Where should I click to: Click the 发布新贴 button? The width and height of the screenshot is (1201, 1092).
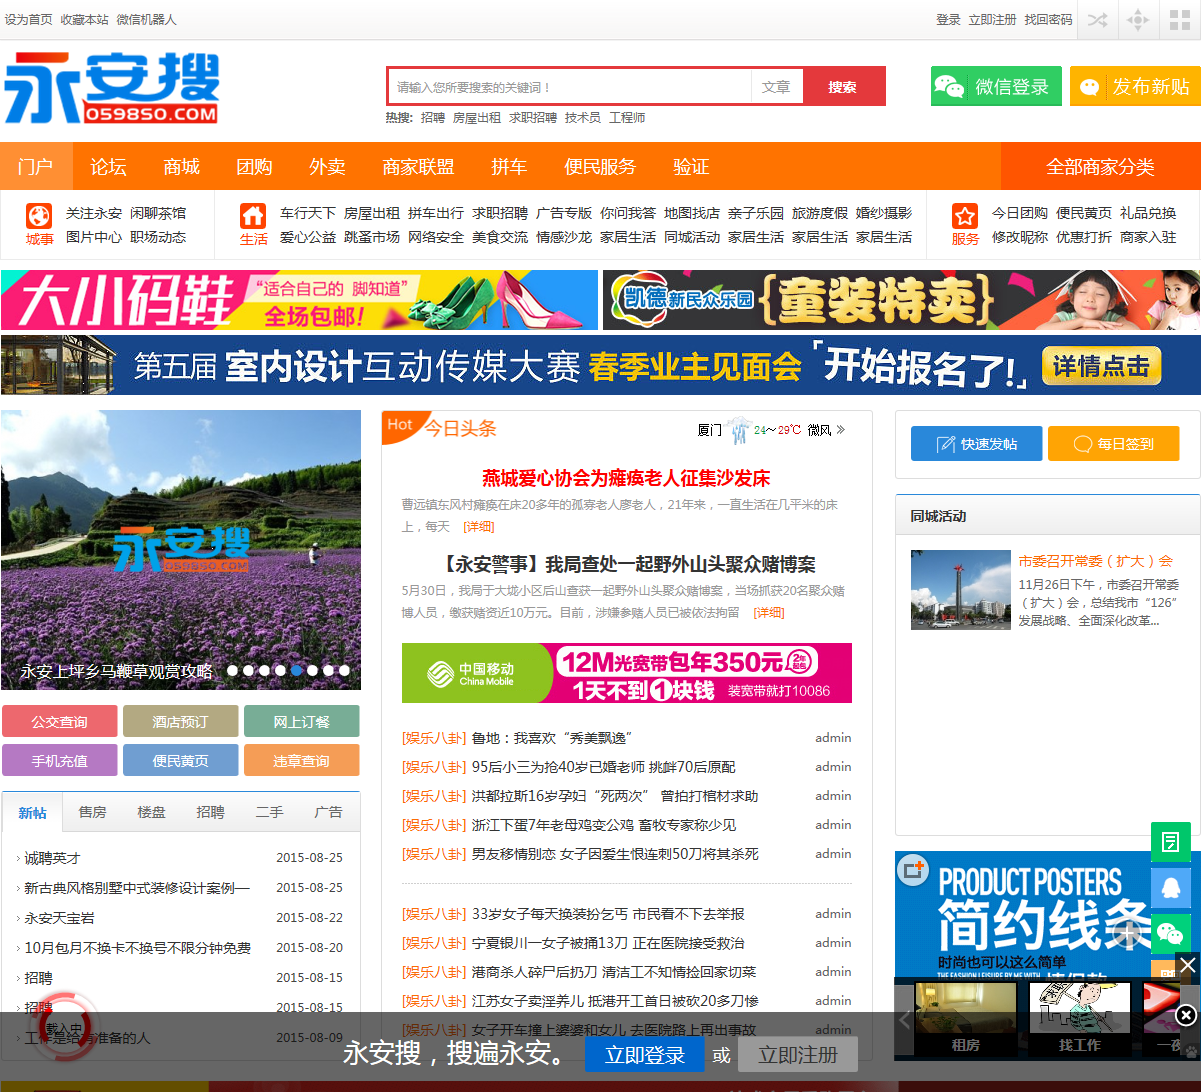pyautogui.click(x=1135, y=87)
